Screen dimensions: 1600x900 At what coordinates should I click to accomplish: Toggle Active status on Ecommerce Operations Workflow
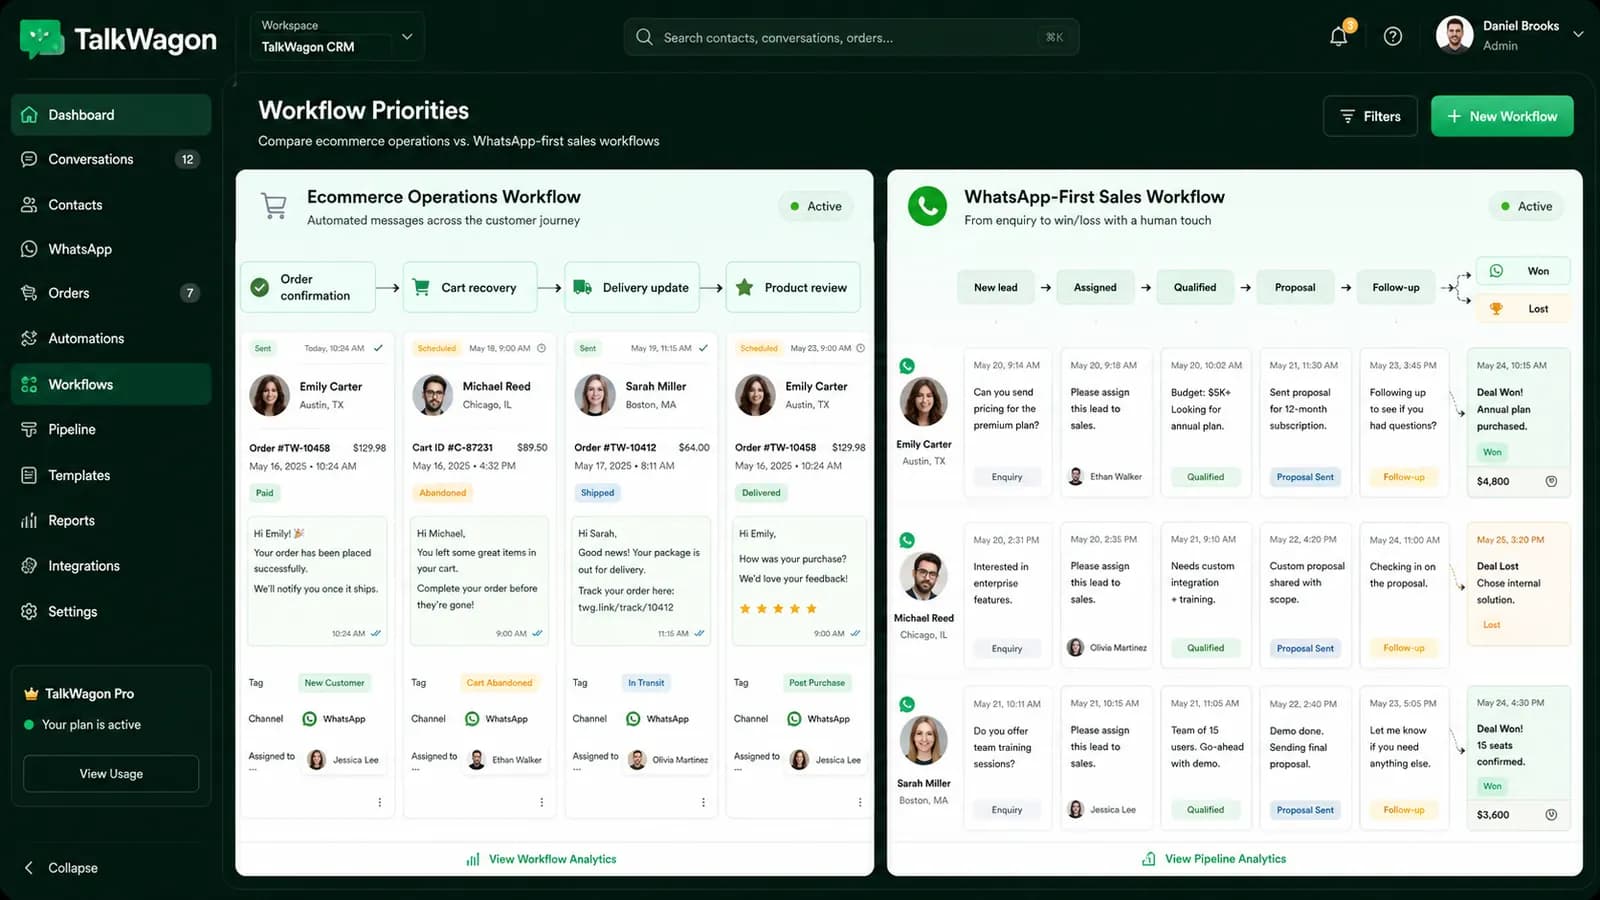[x=816, y=206]
